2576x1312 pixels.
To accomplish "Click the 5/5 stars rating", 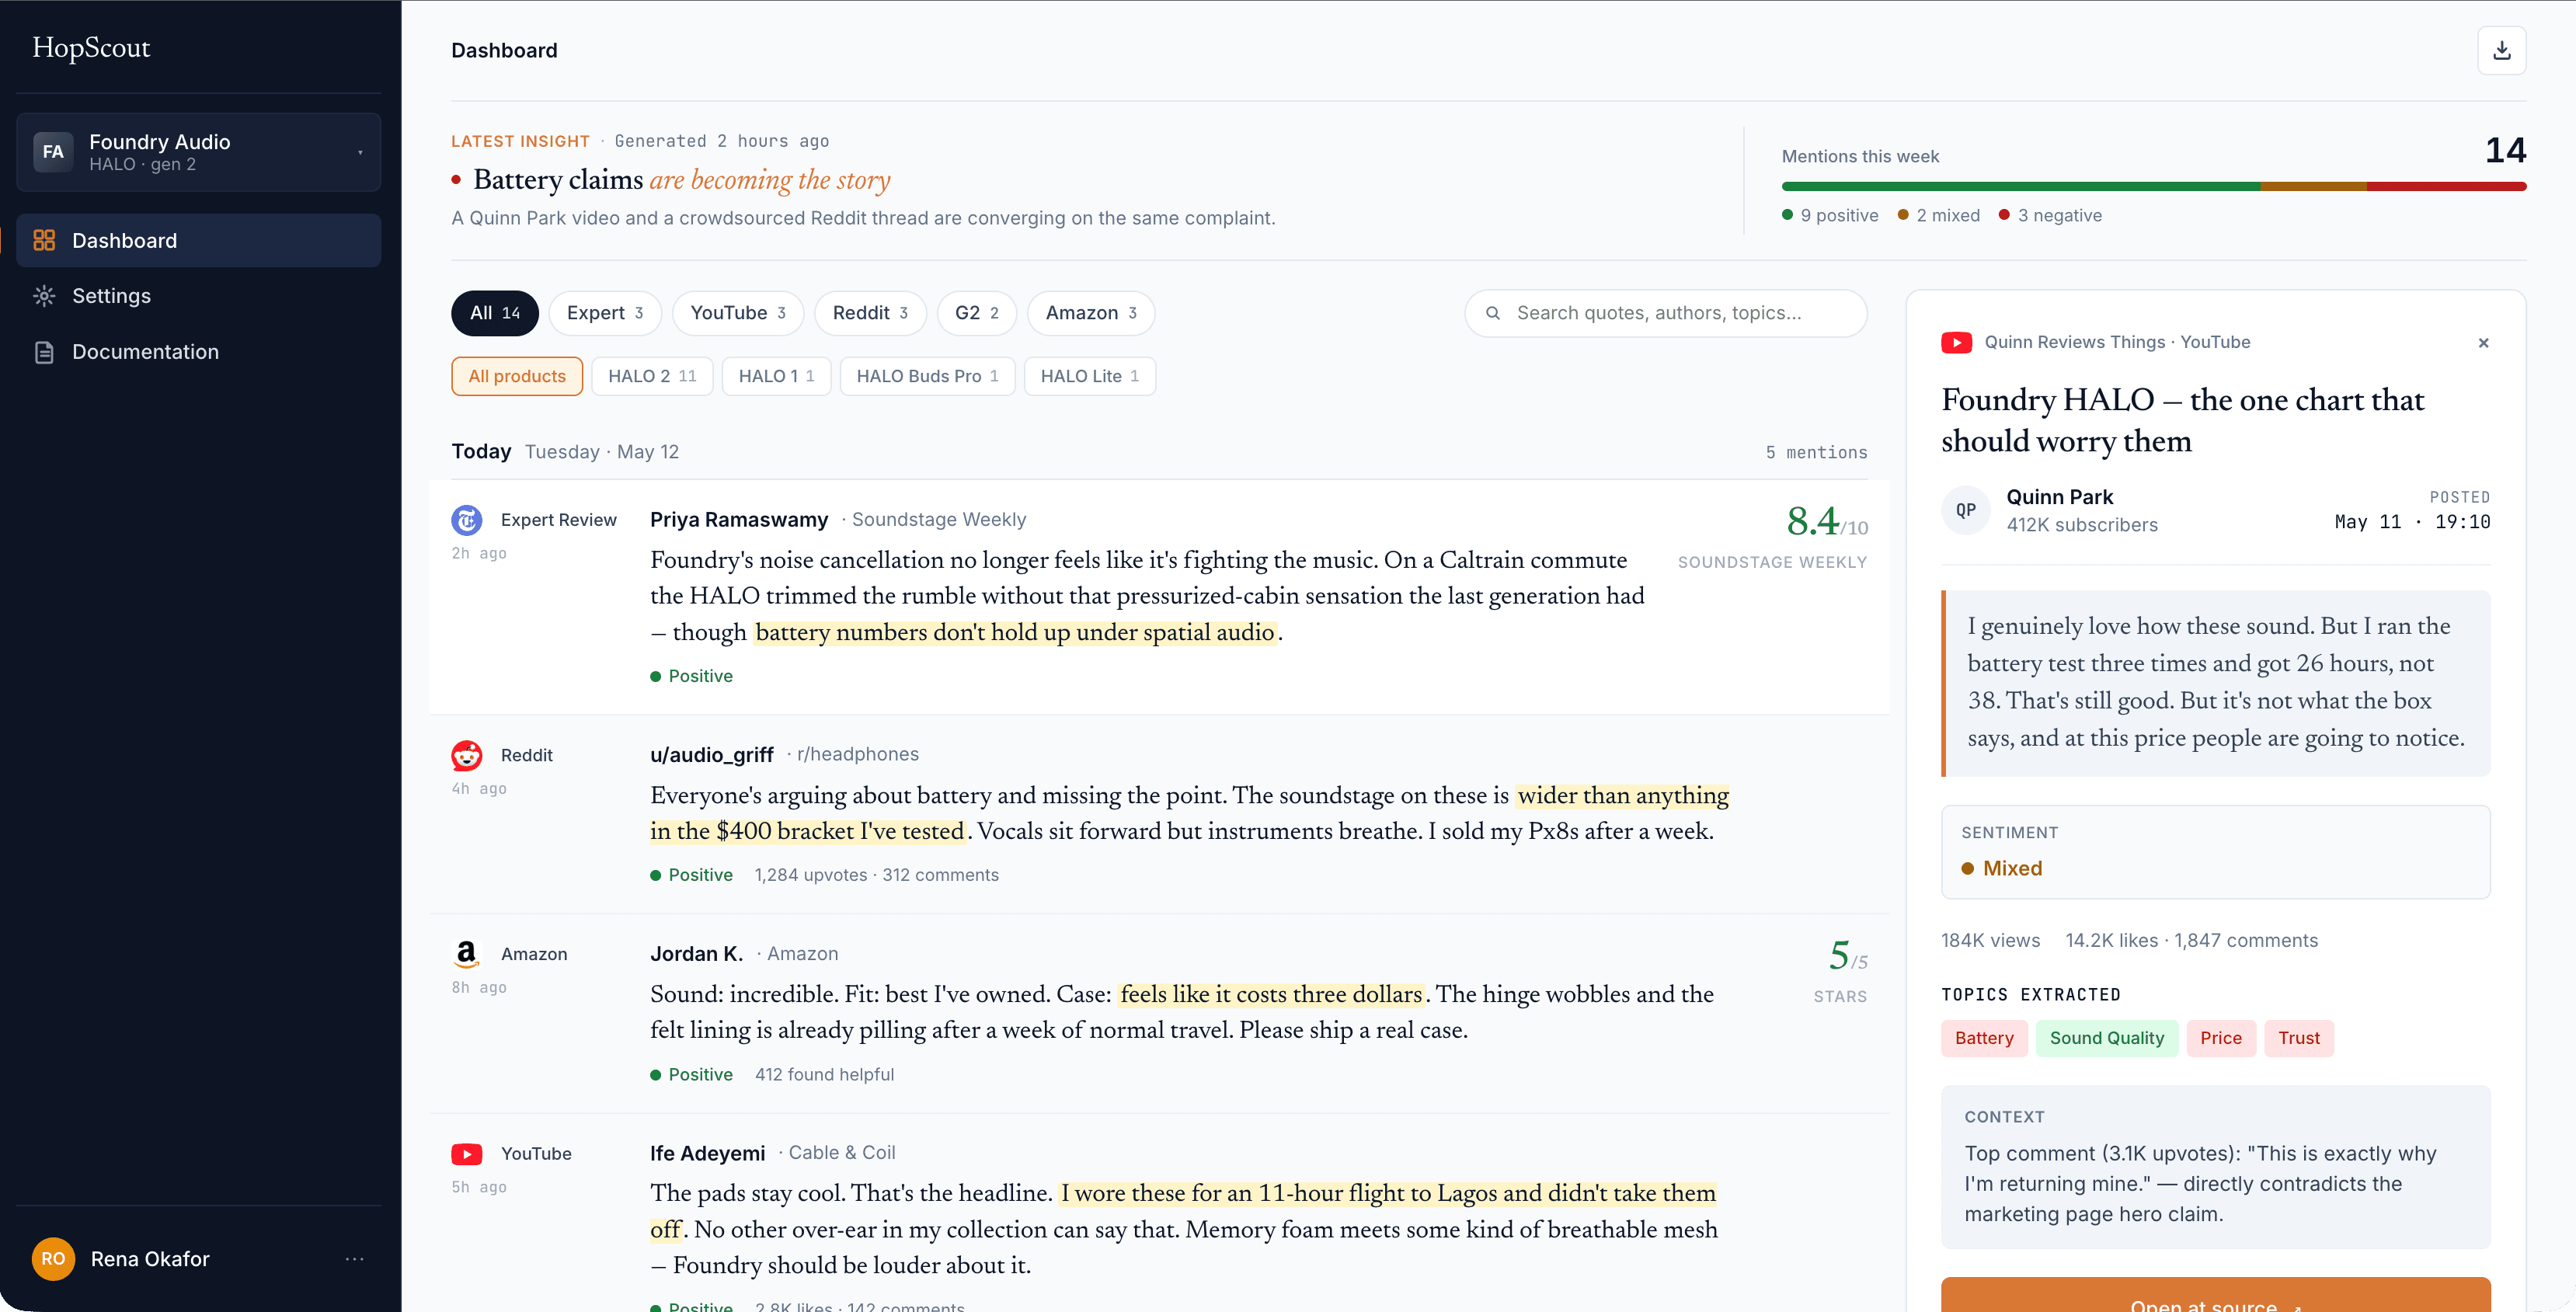I will [x=1847, y=956].
